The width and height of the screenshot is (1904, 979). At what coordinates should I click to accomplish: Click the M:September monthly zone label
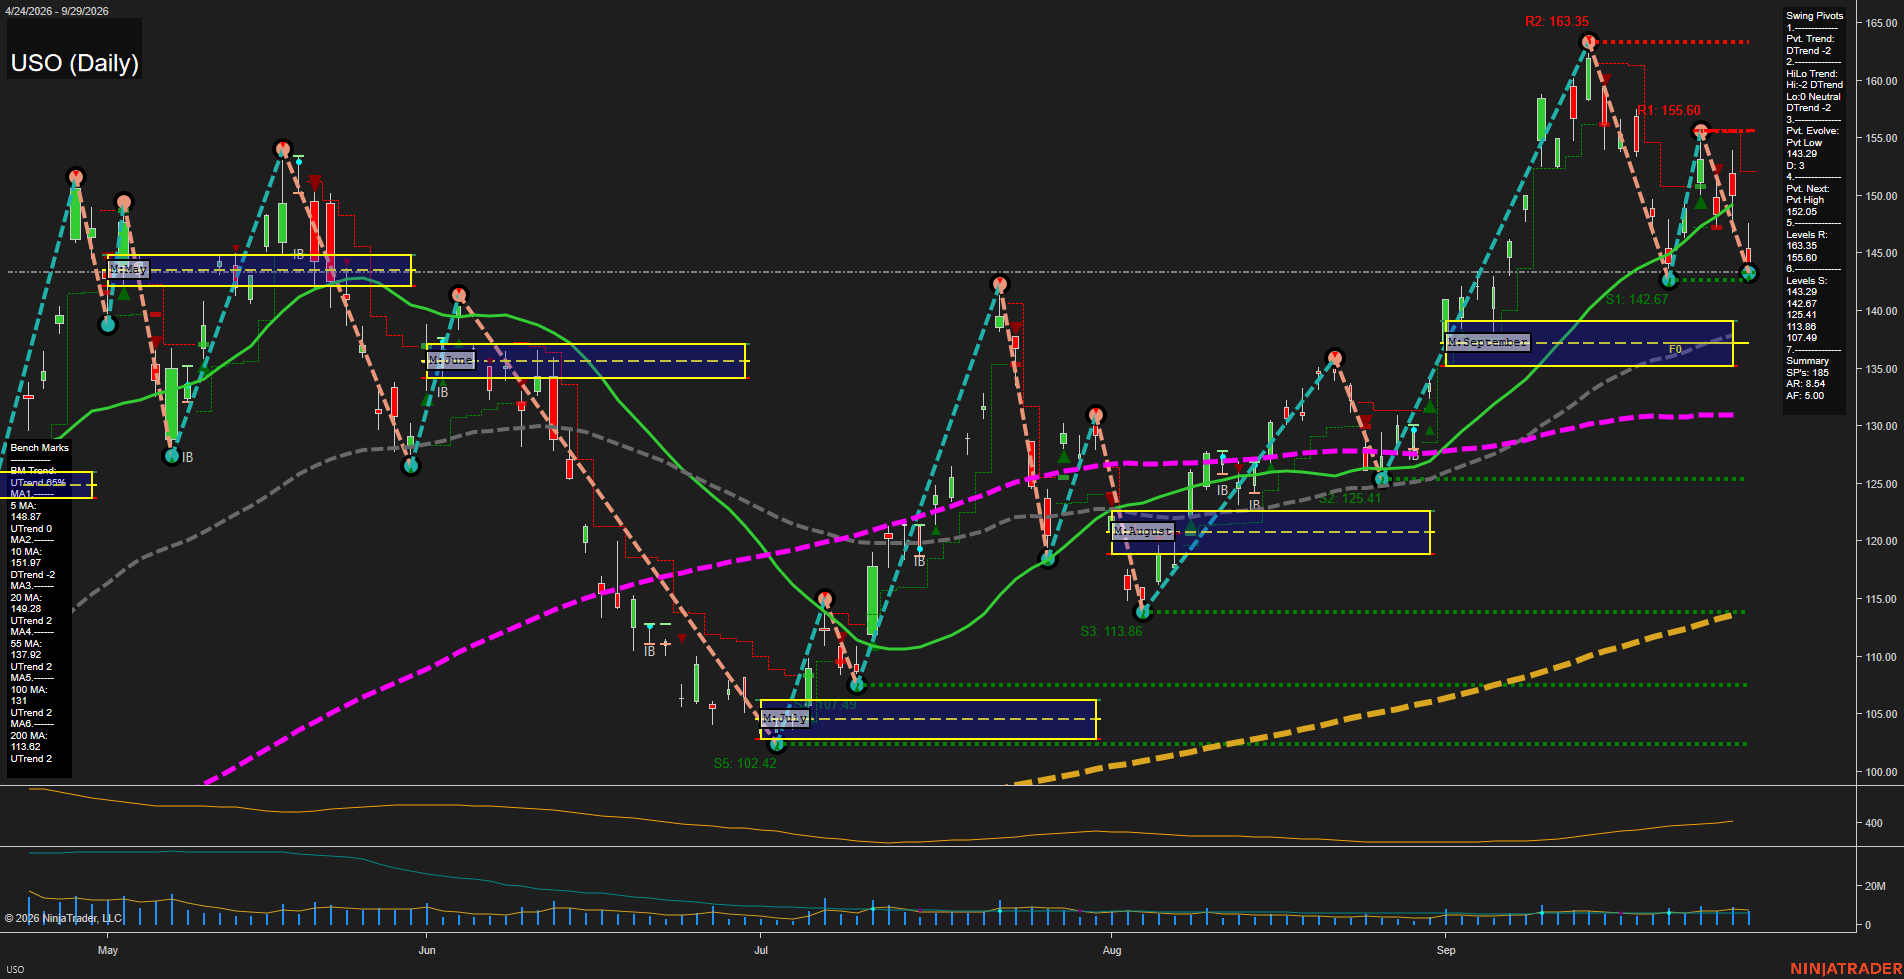(x=1487, y=342)
